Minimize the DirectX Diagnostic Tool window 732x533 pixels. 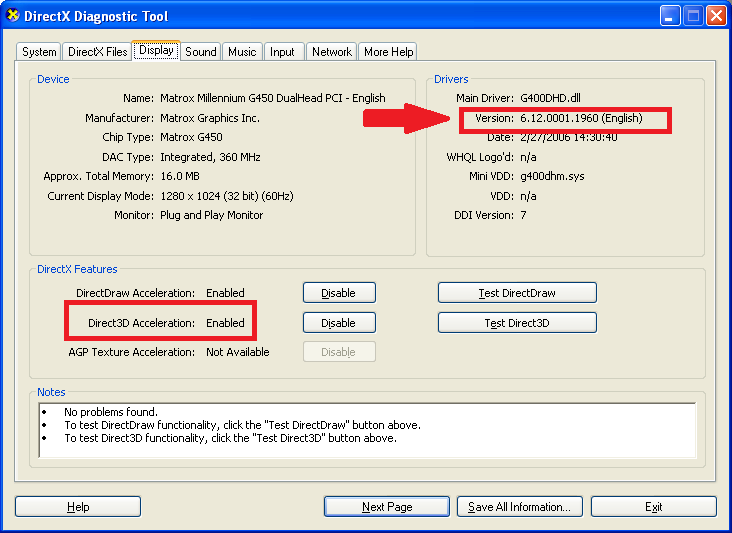click(670, 16)
